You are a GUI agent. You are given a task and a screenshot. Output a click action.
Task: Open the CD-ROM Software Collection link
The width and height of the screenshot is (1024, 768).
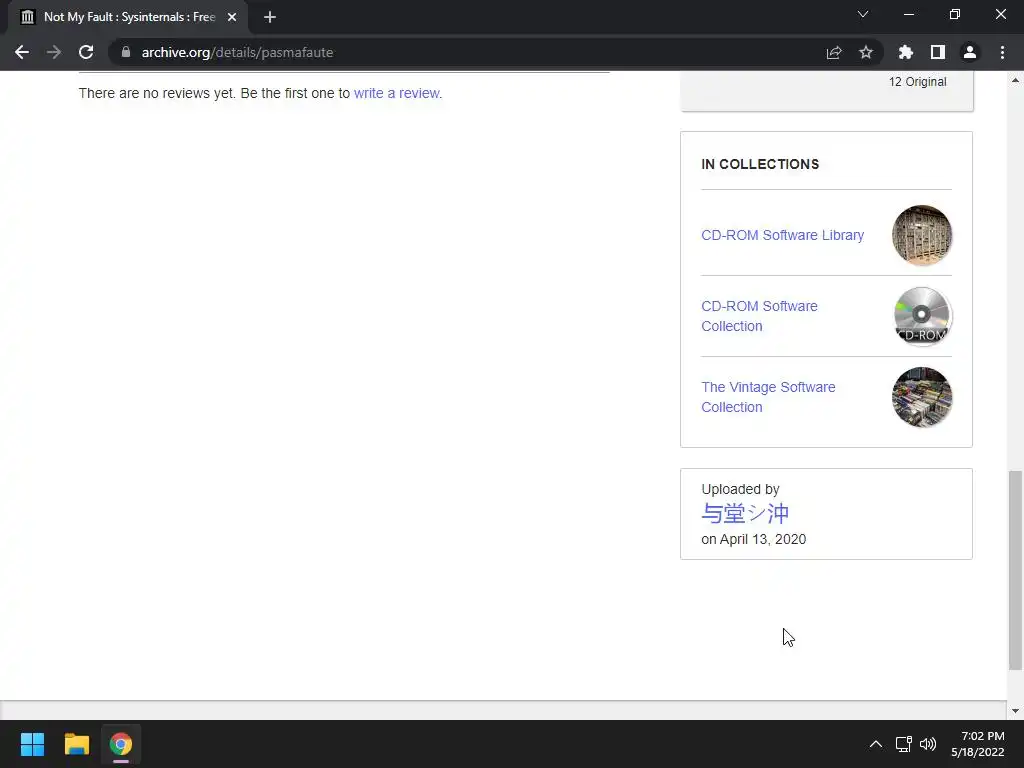pos(760,316)
